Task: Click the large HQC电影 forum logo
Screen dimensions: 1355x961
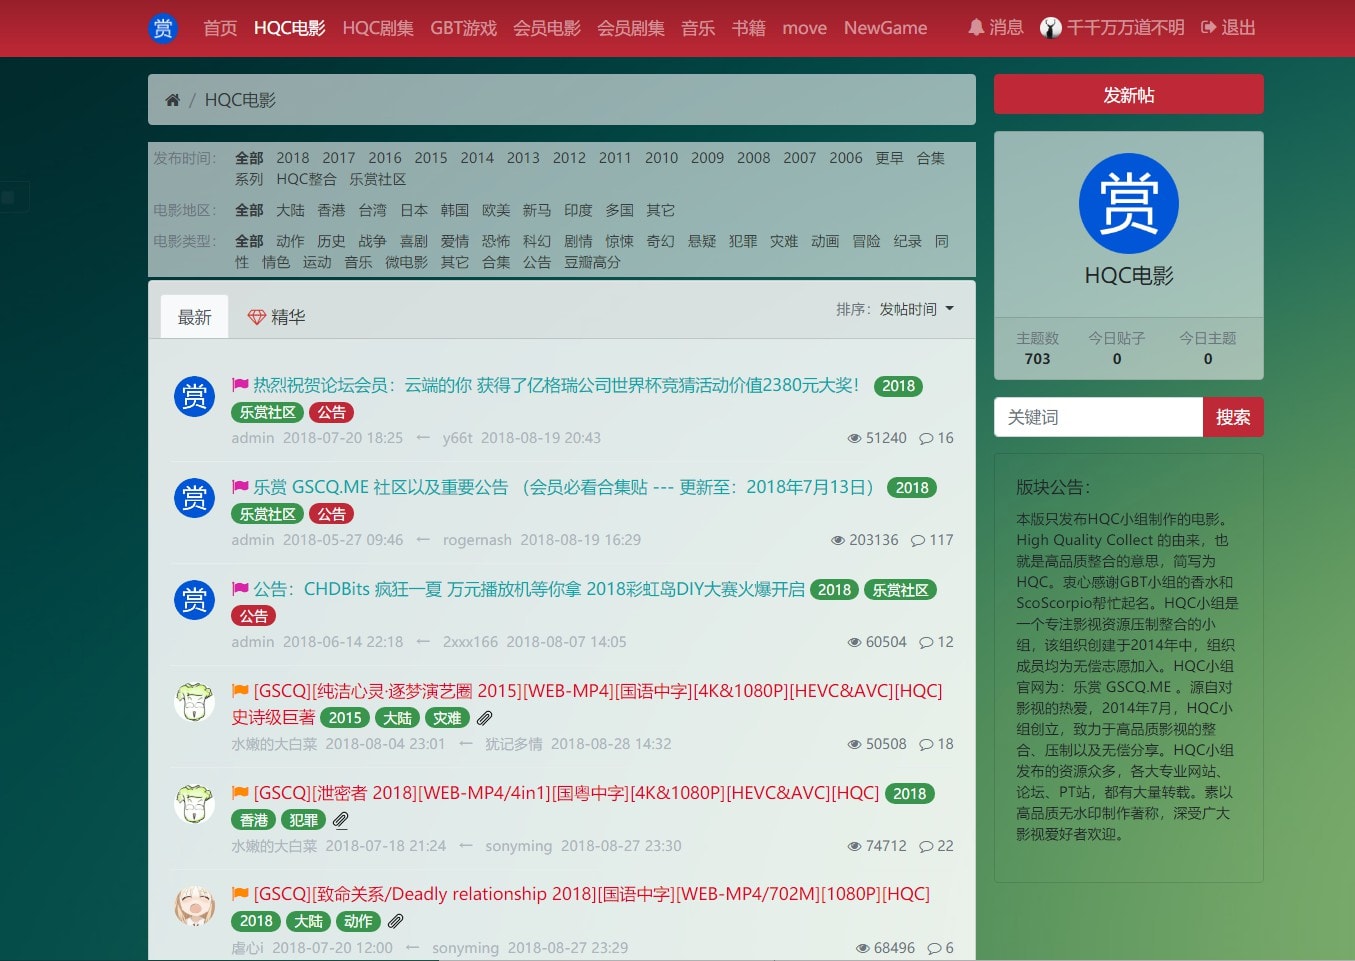Action: tap(1129, 203)
